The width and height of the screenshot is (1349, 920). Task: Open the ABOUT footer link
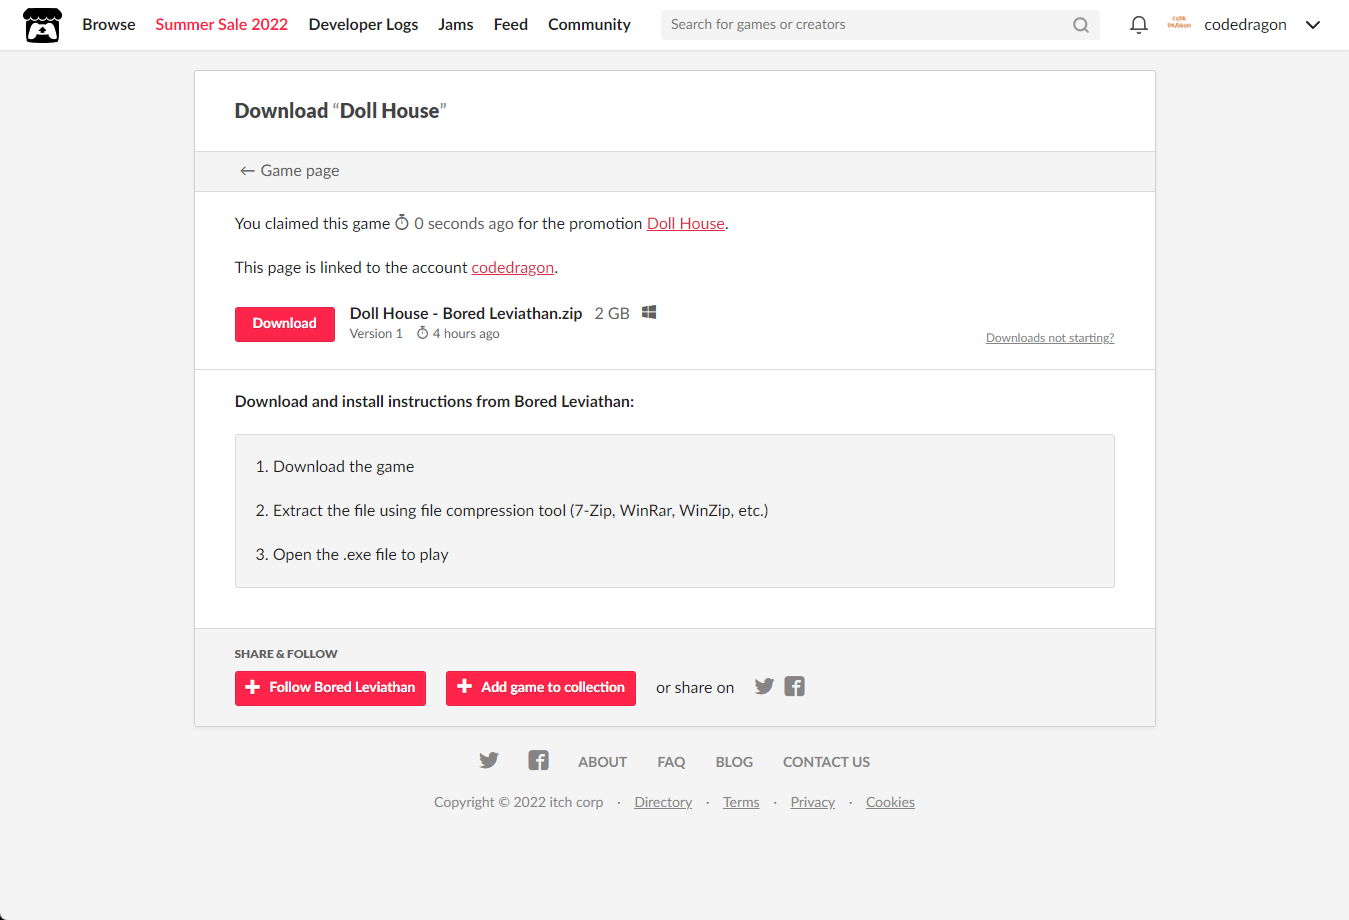(x=602, y=762)
